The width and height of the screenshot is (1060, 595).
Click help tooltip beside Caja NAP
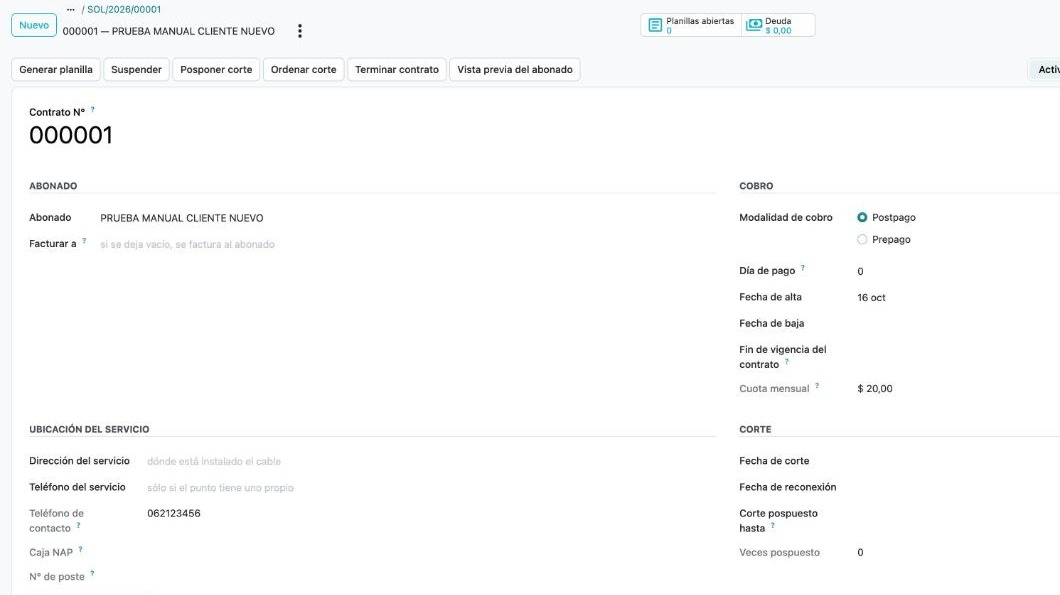pos(80,549)
